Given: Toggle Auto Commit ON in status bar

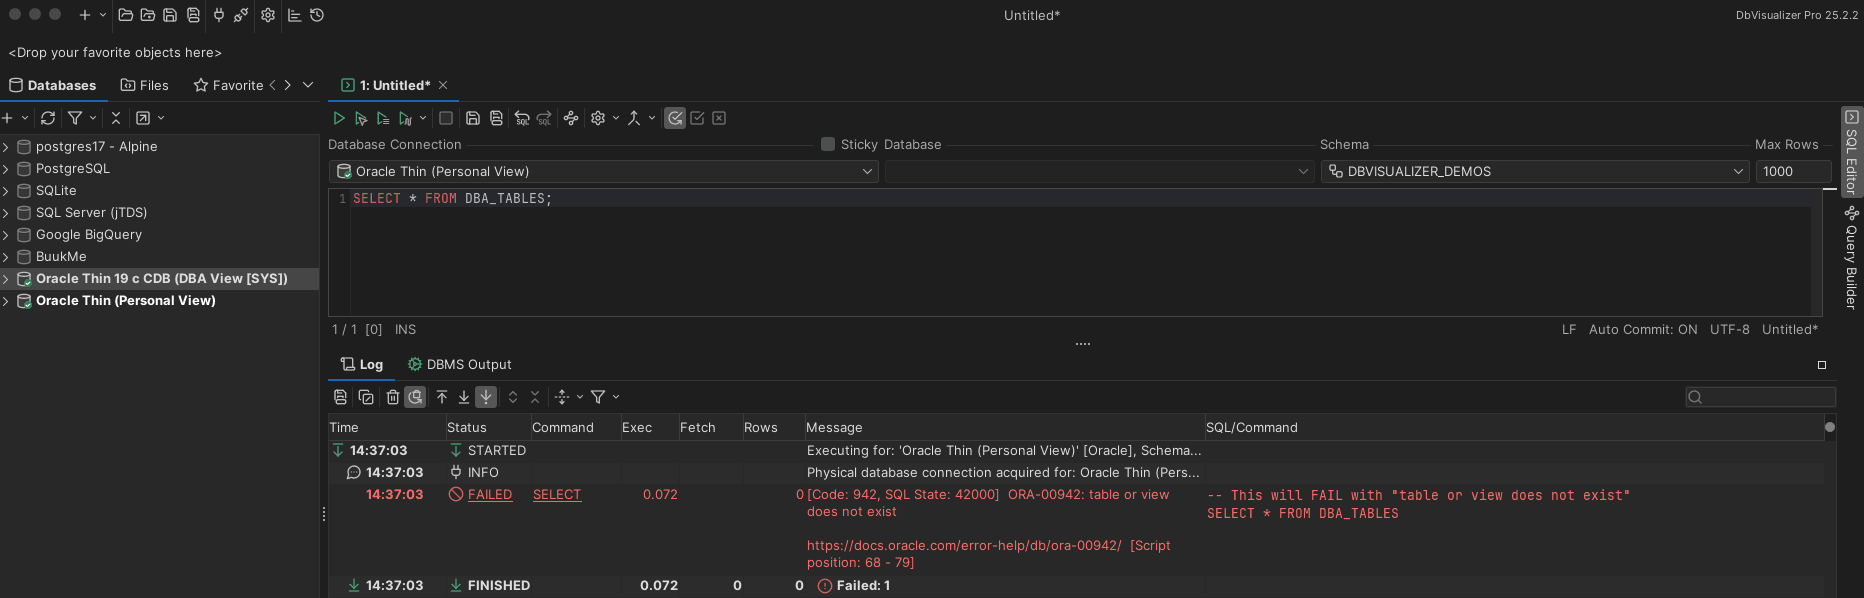Looking at the screenshot, I should (1642, 329).
